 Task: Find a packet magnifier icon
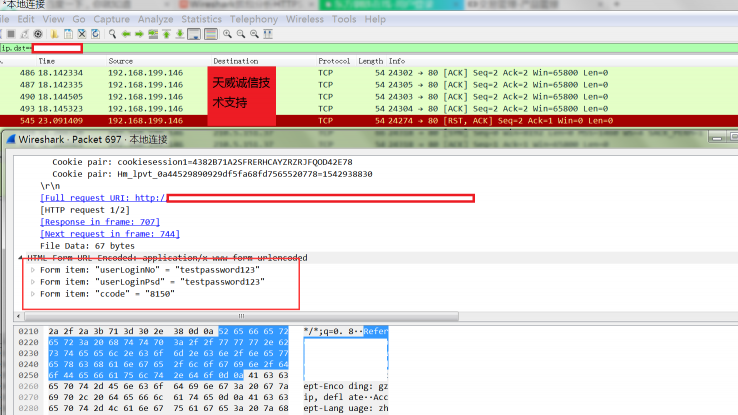click(x=112, y=34)
